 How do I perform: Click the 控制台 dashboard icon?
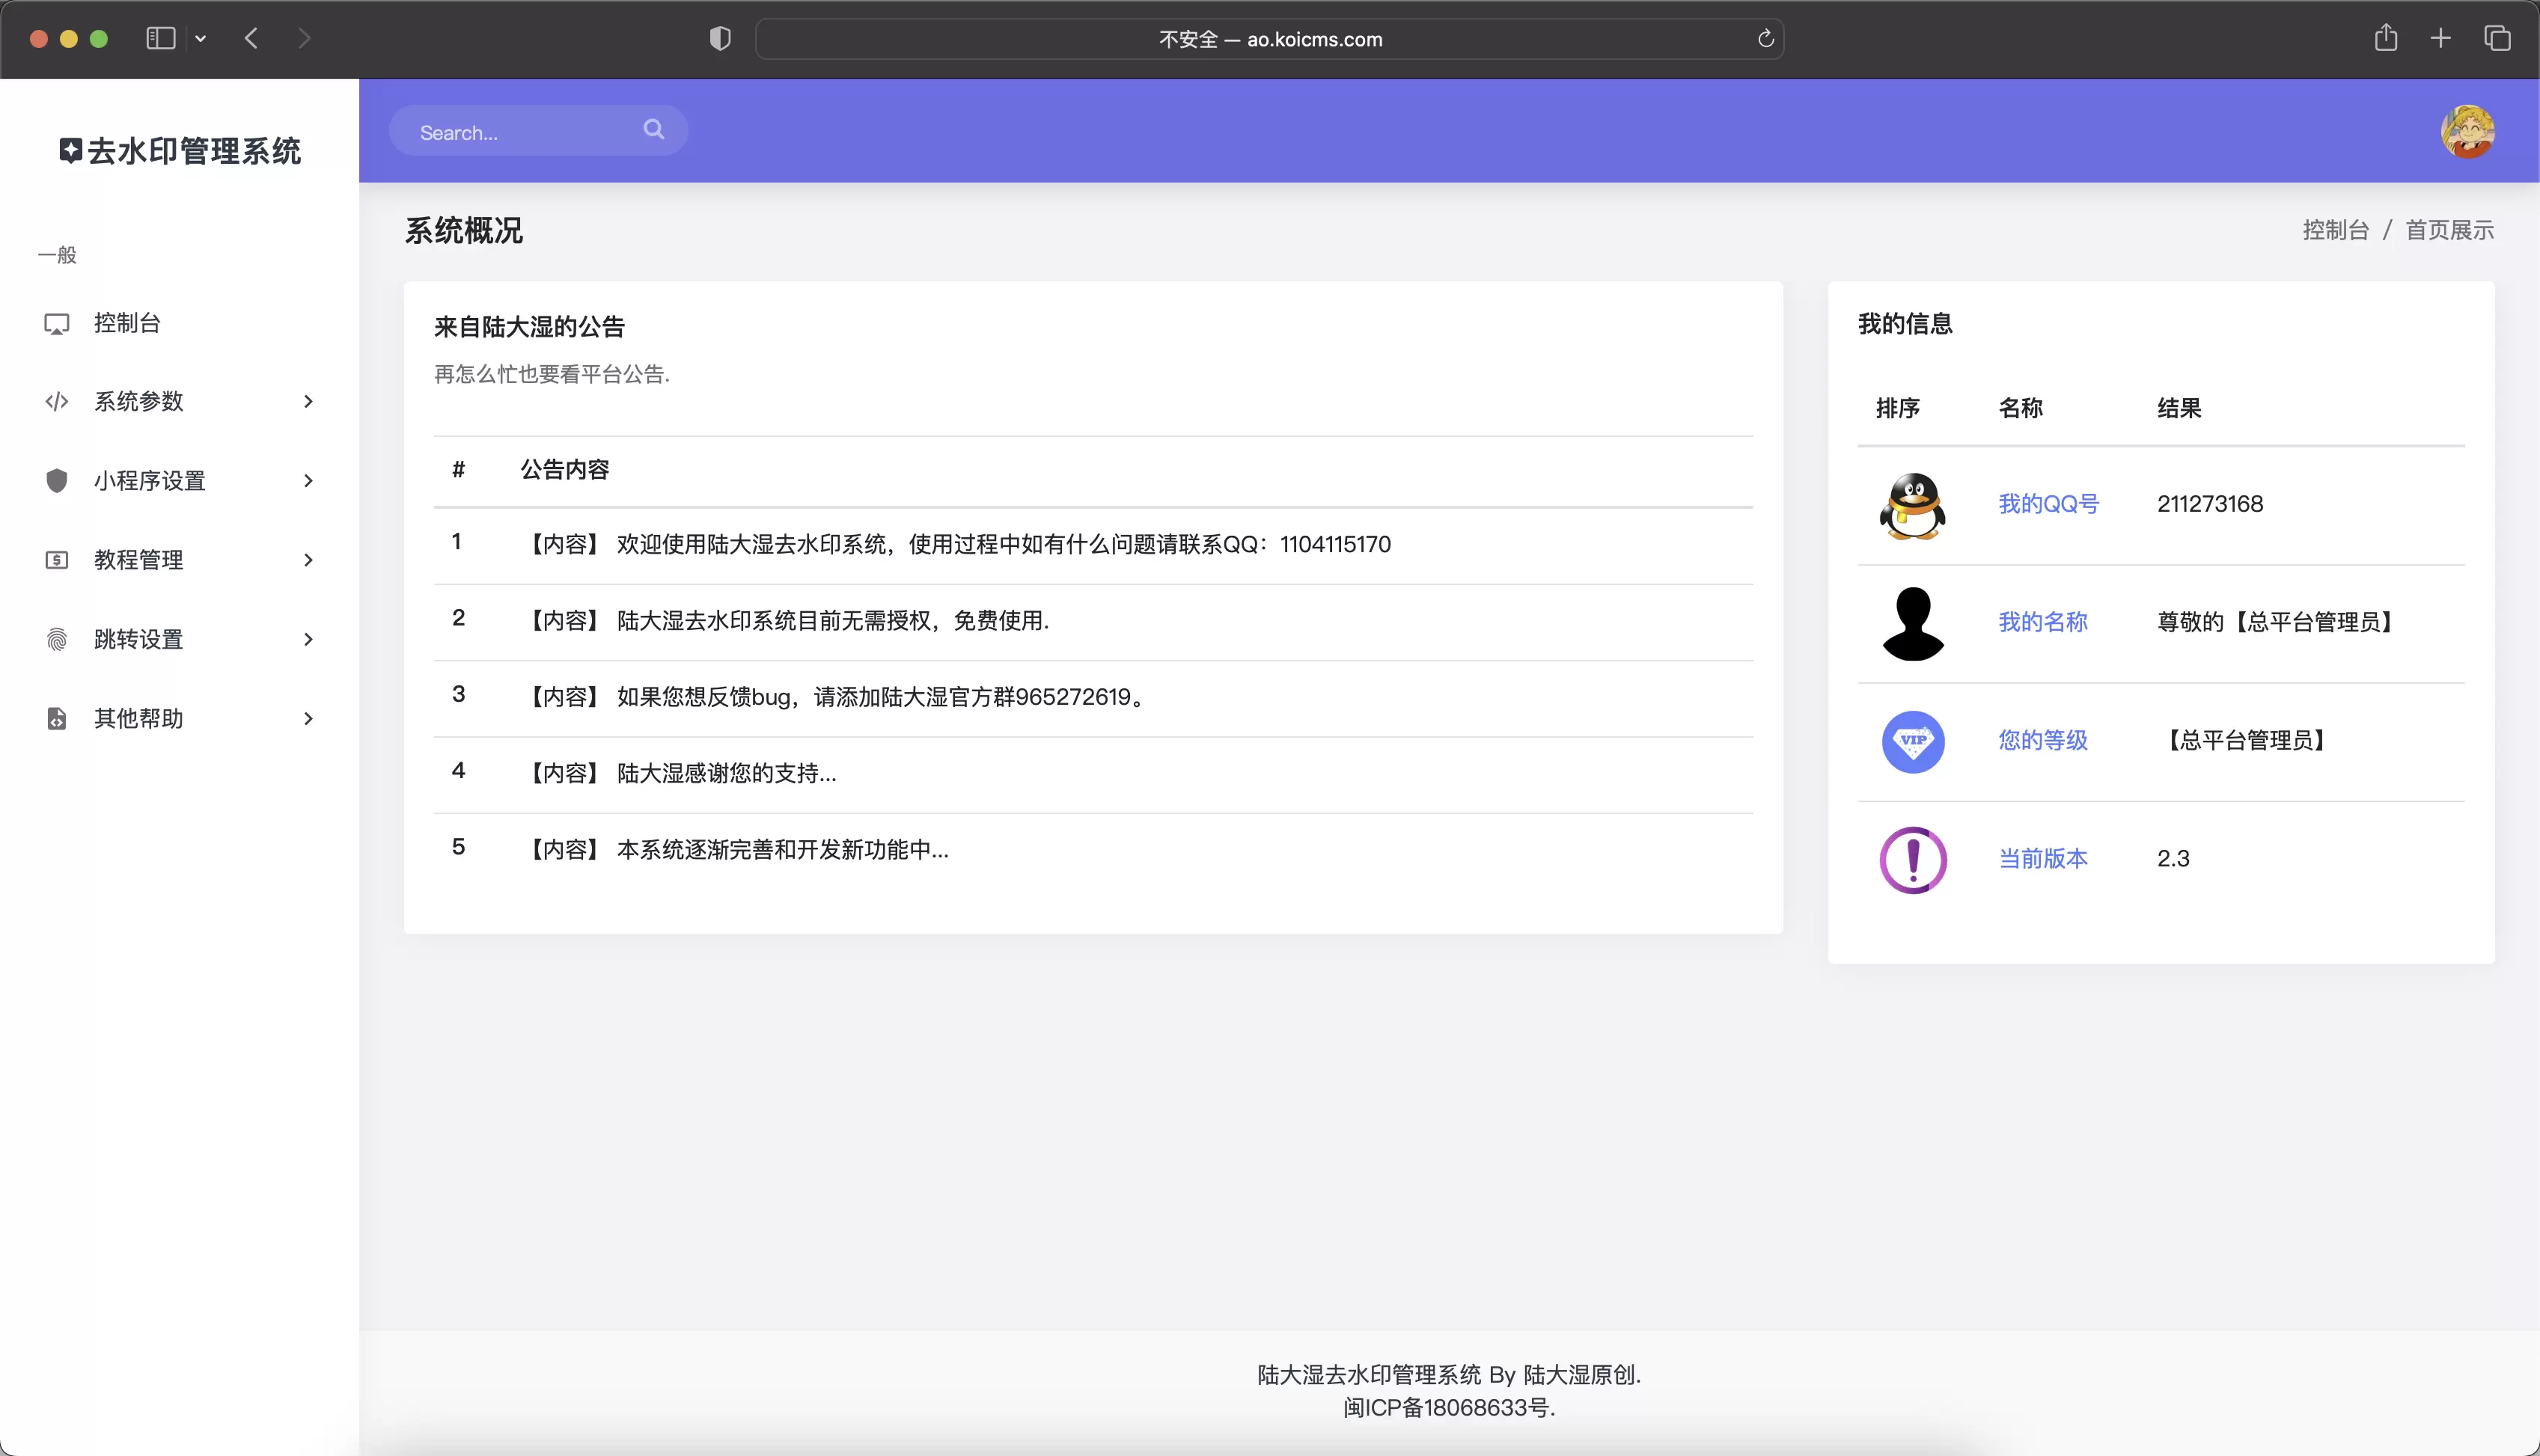coord(58,322)
